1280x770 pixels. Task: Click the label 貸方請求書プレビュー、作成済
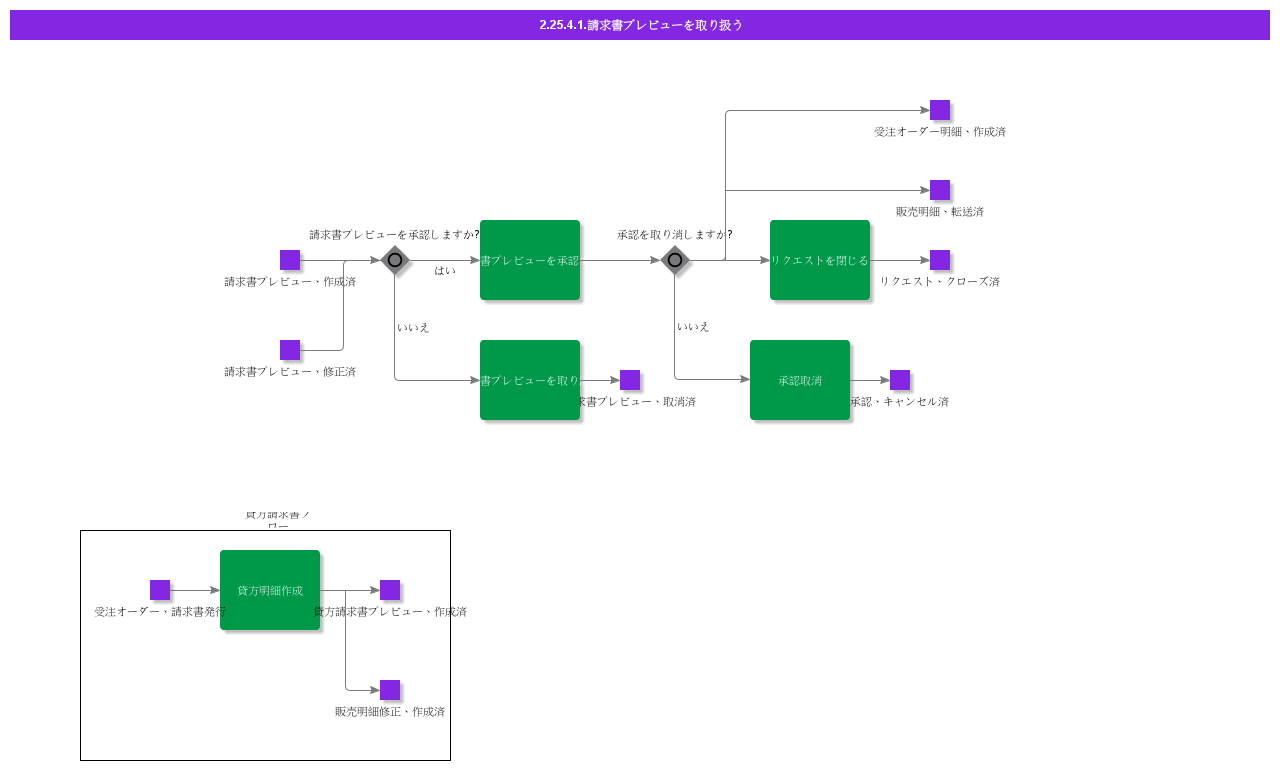click(390, 612)
